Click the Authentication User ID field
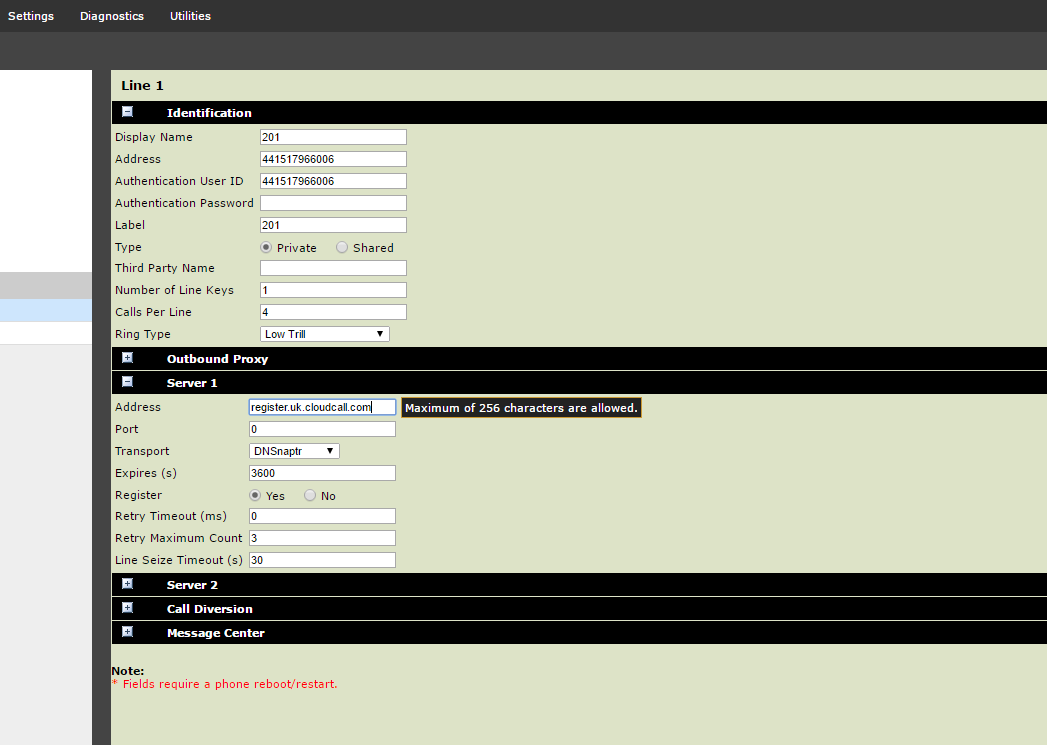 (333, 181)
